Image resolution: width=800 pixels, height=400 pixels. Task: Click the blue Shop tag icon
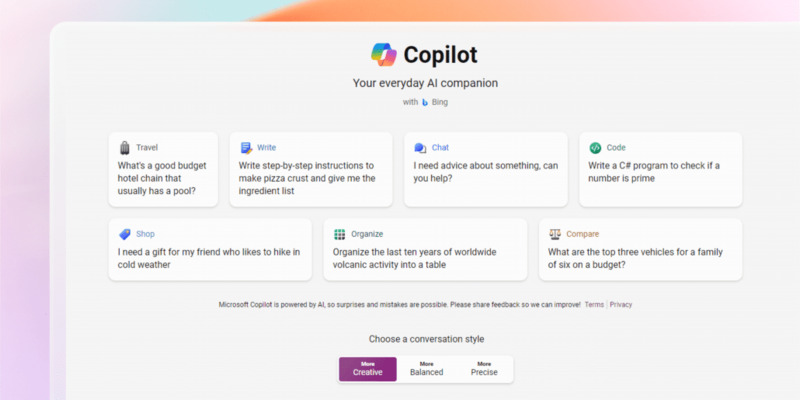124,234
